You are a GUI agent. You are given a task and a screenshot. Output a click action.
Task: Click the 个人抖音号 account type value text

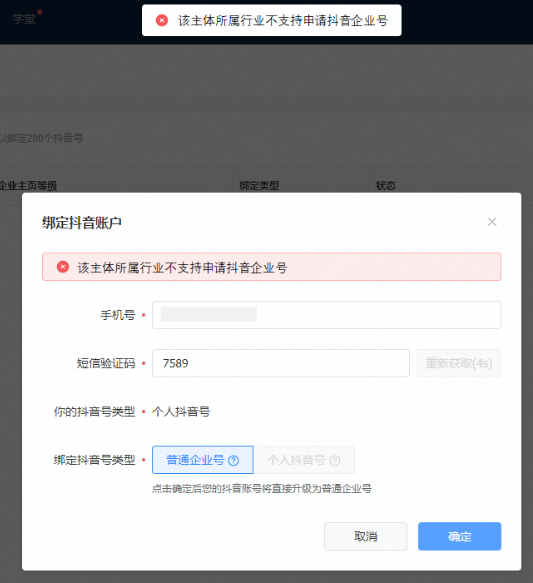181,412
